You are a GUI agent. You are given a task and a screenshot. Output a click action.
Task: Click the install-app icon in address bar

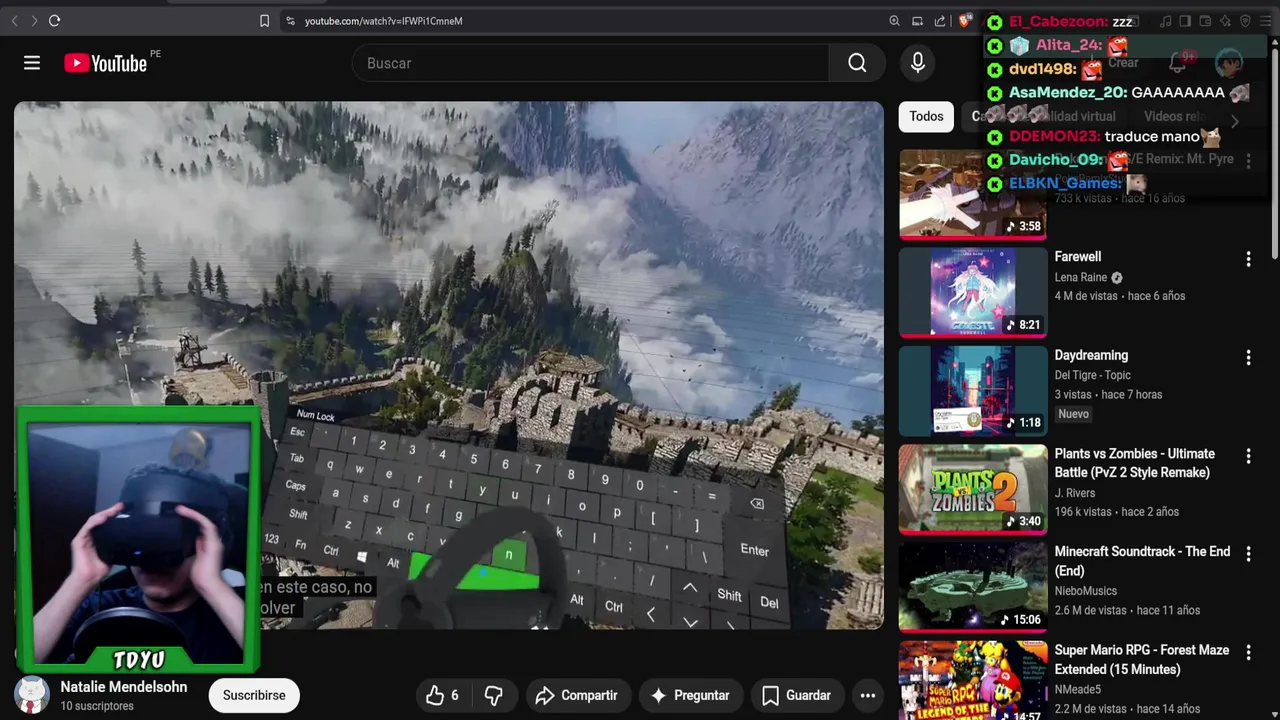917,20
